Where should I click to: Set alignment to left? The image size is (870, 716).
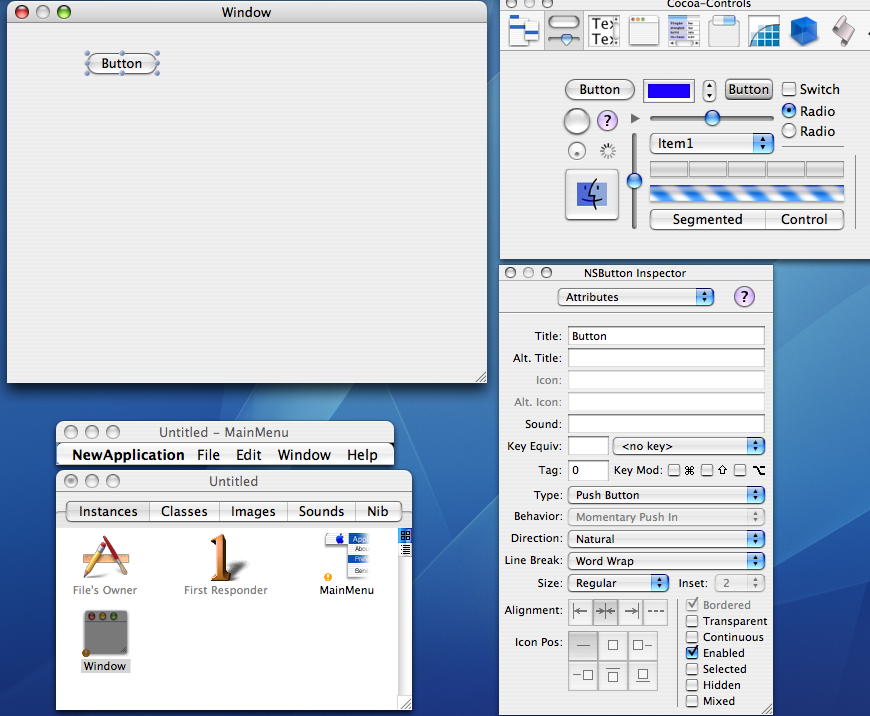[580, 611]
